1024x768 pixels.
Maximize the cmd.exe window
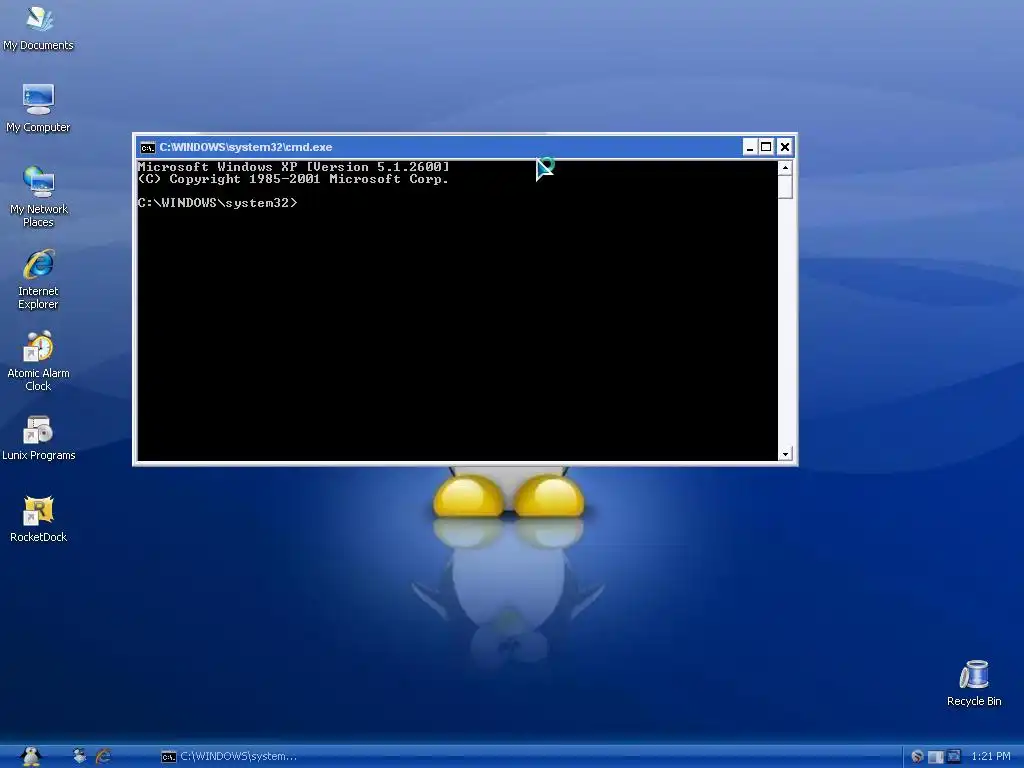click(766, 147)
